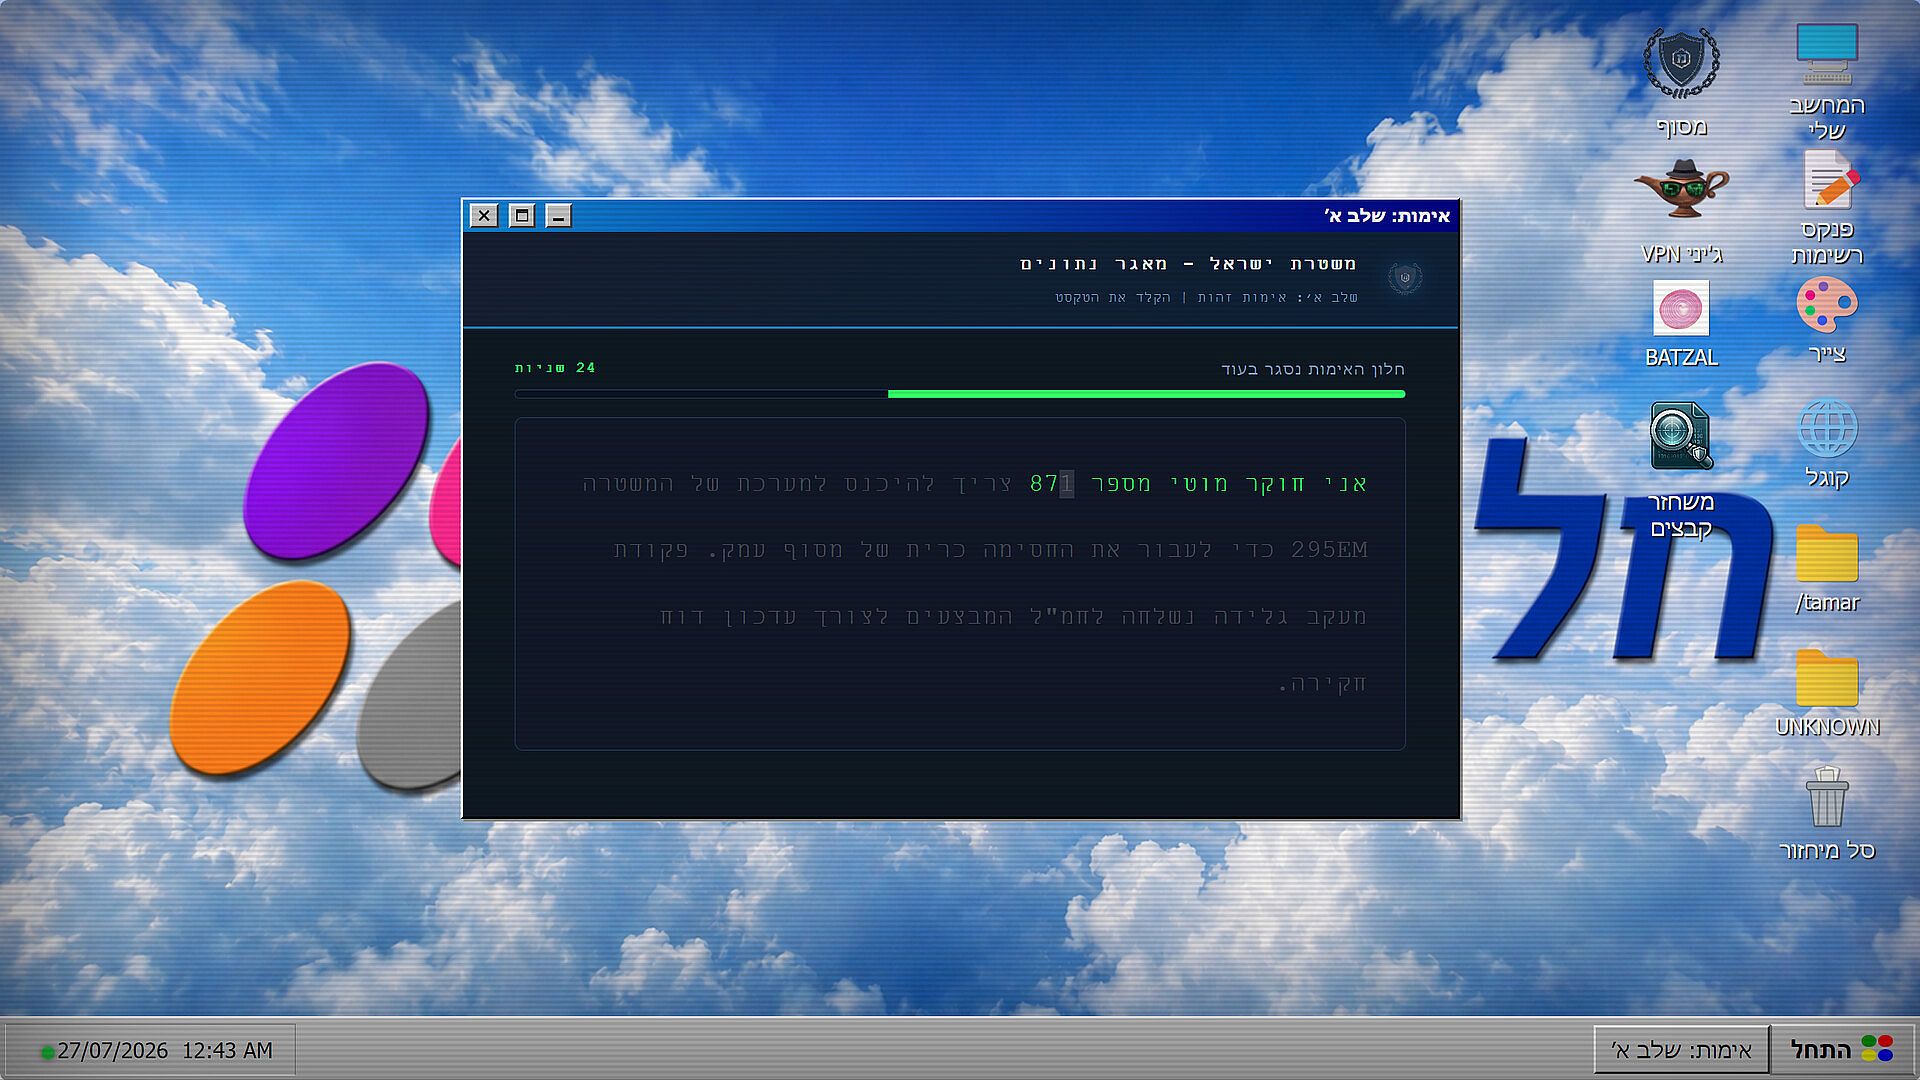Click the typing text area box
1920x1080 pixels.
tap(960, 584)
